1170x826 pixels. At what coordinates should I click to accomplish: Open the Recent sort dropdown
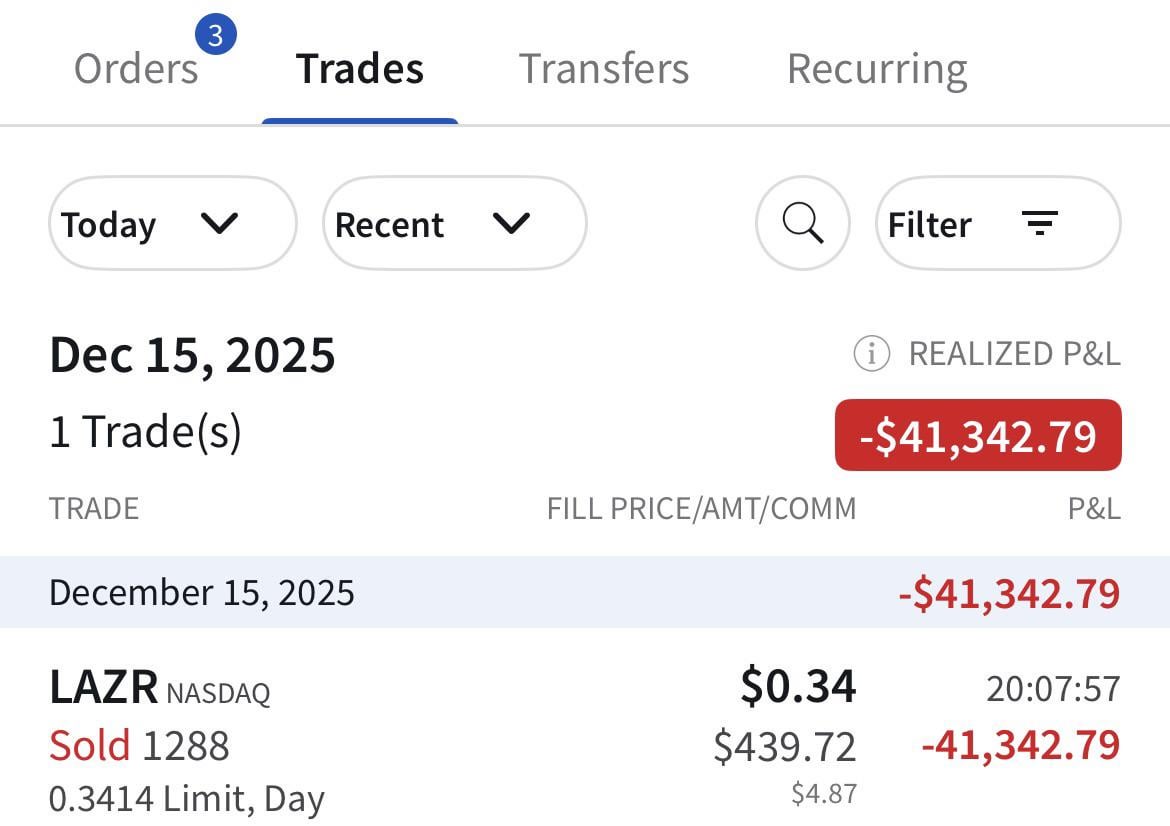coord(454,223)
